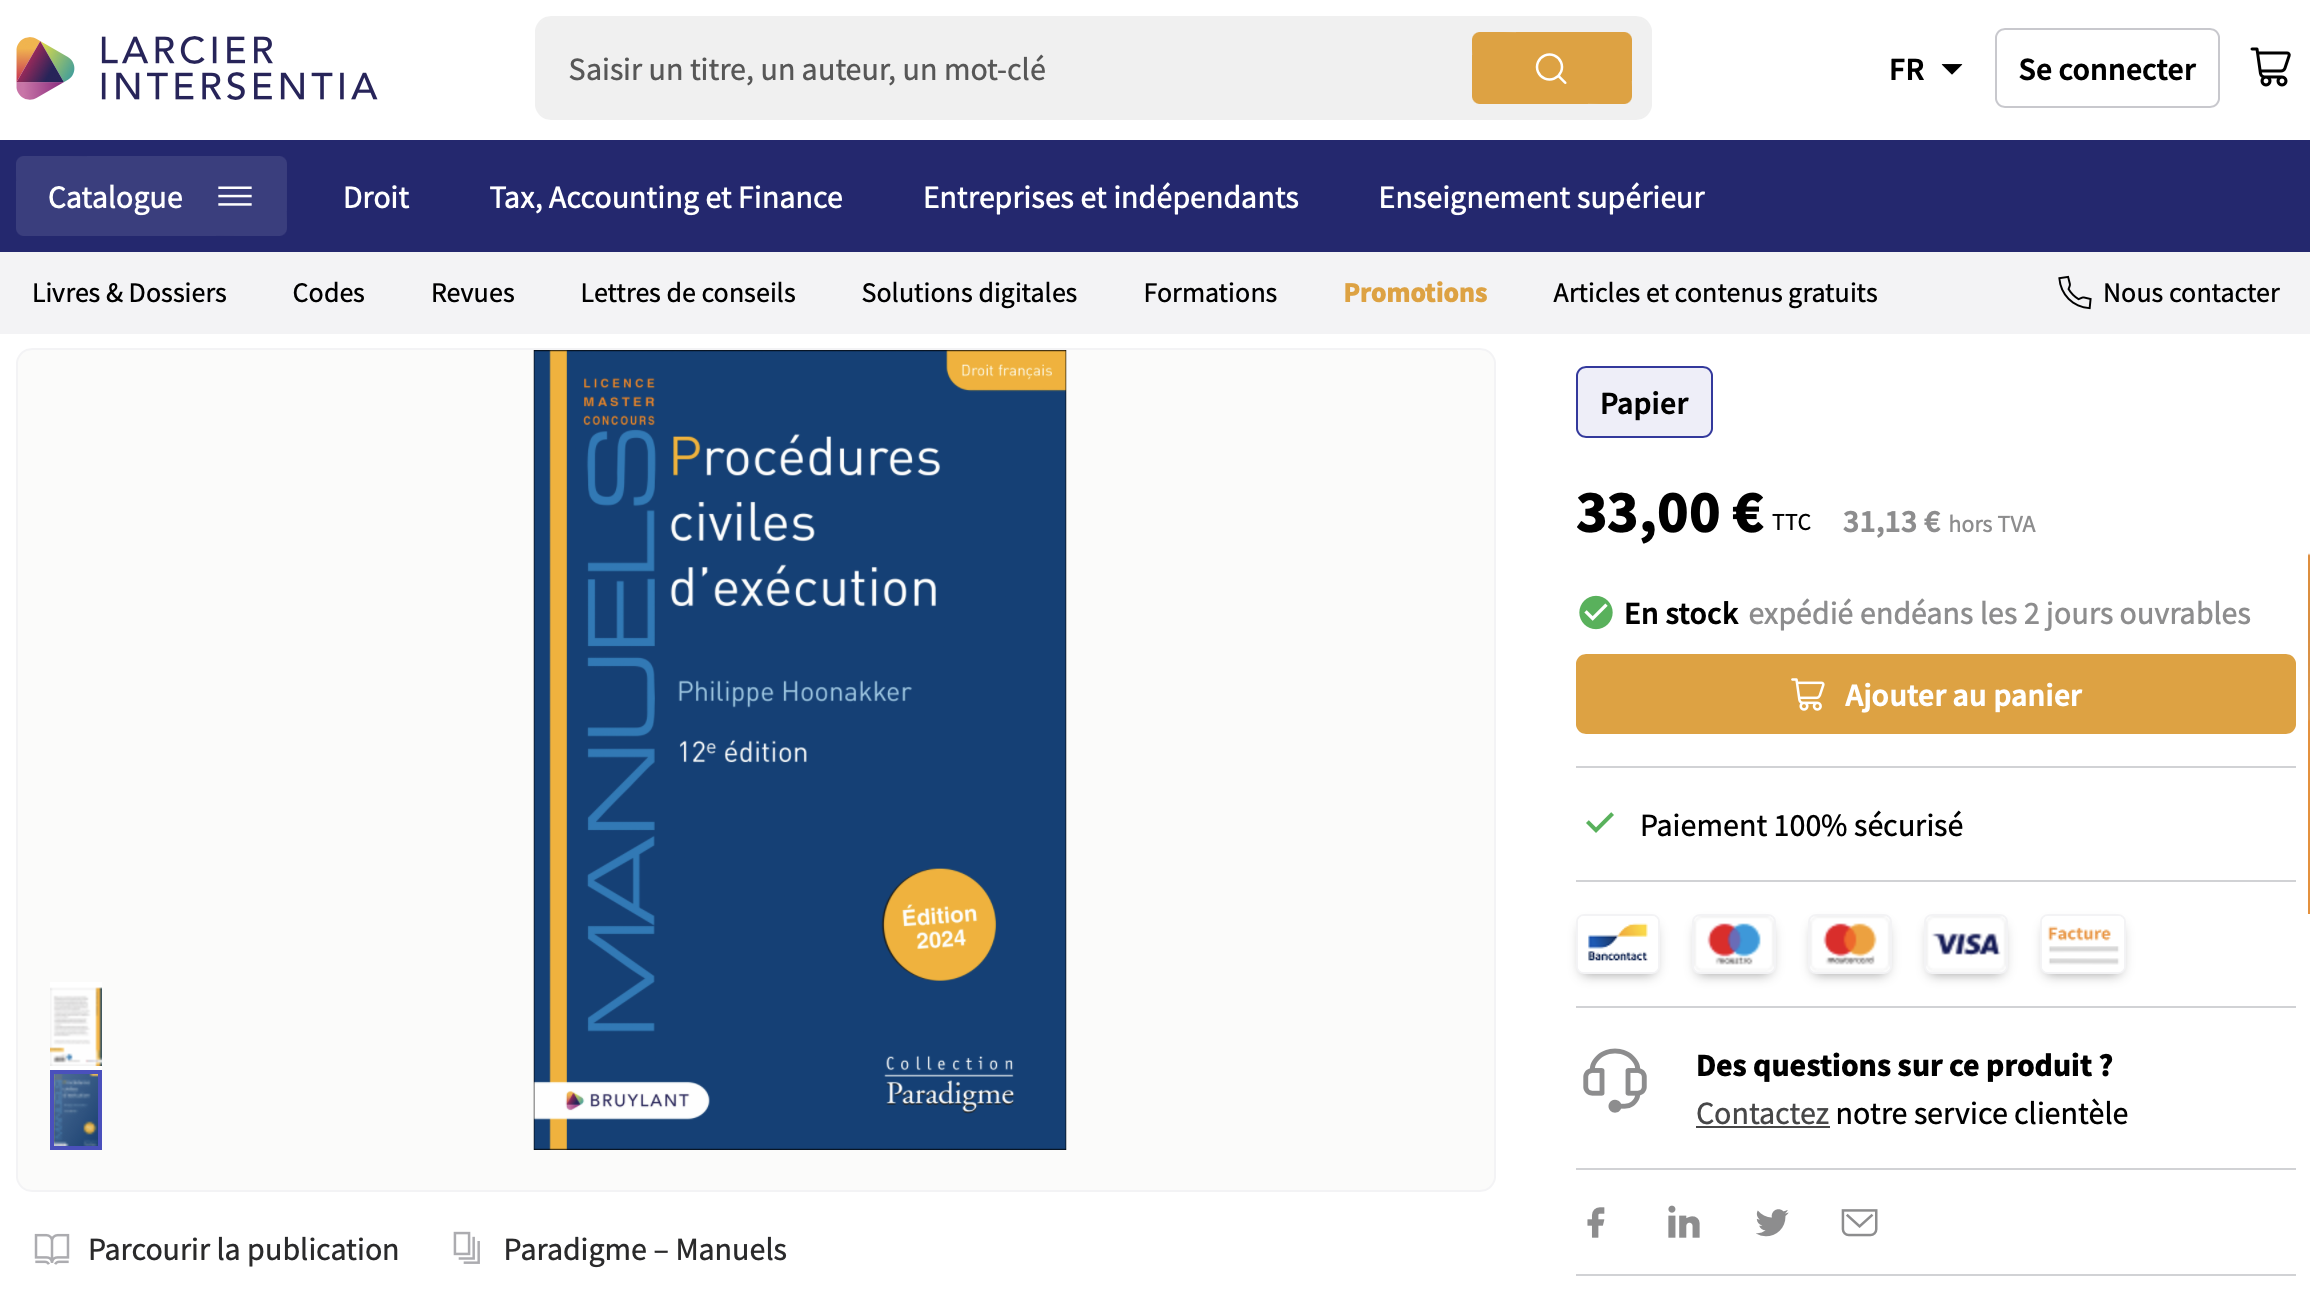2310x1302 pixels.
Task: Click the Larcier Intersentia logo
Action: pyautogui.click(x=197, y=68)
